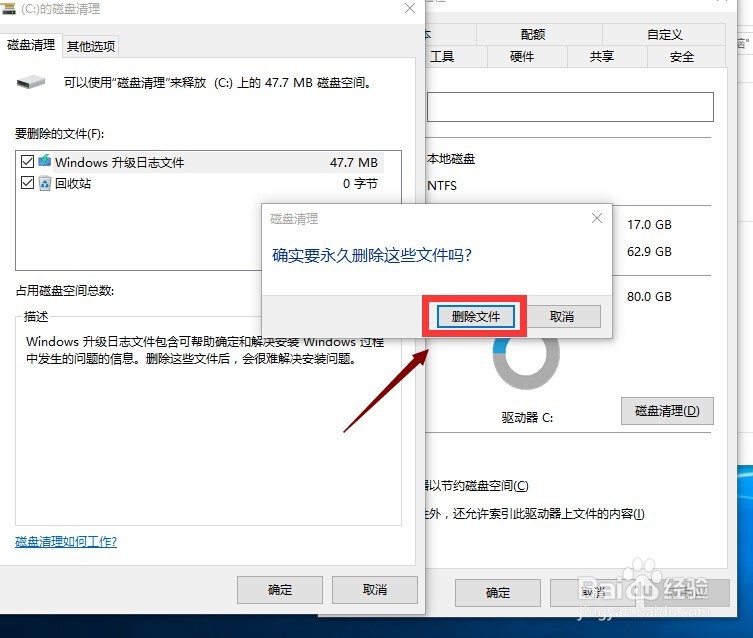Uncheck 回收站 checkbox

click(27, 183)
